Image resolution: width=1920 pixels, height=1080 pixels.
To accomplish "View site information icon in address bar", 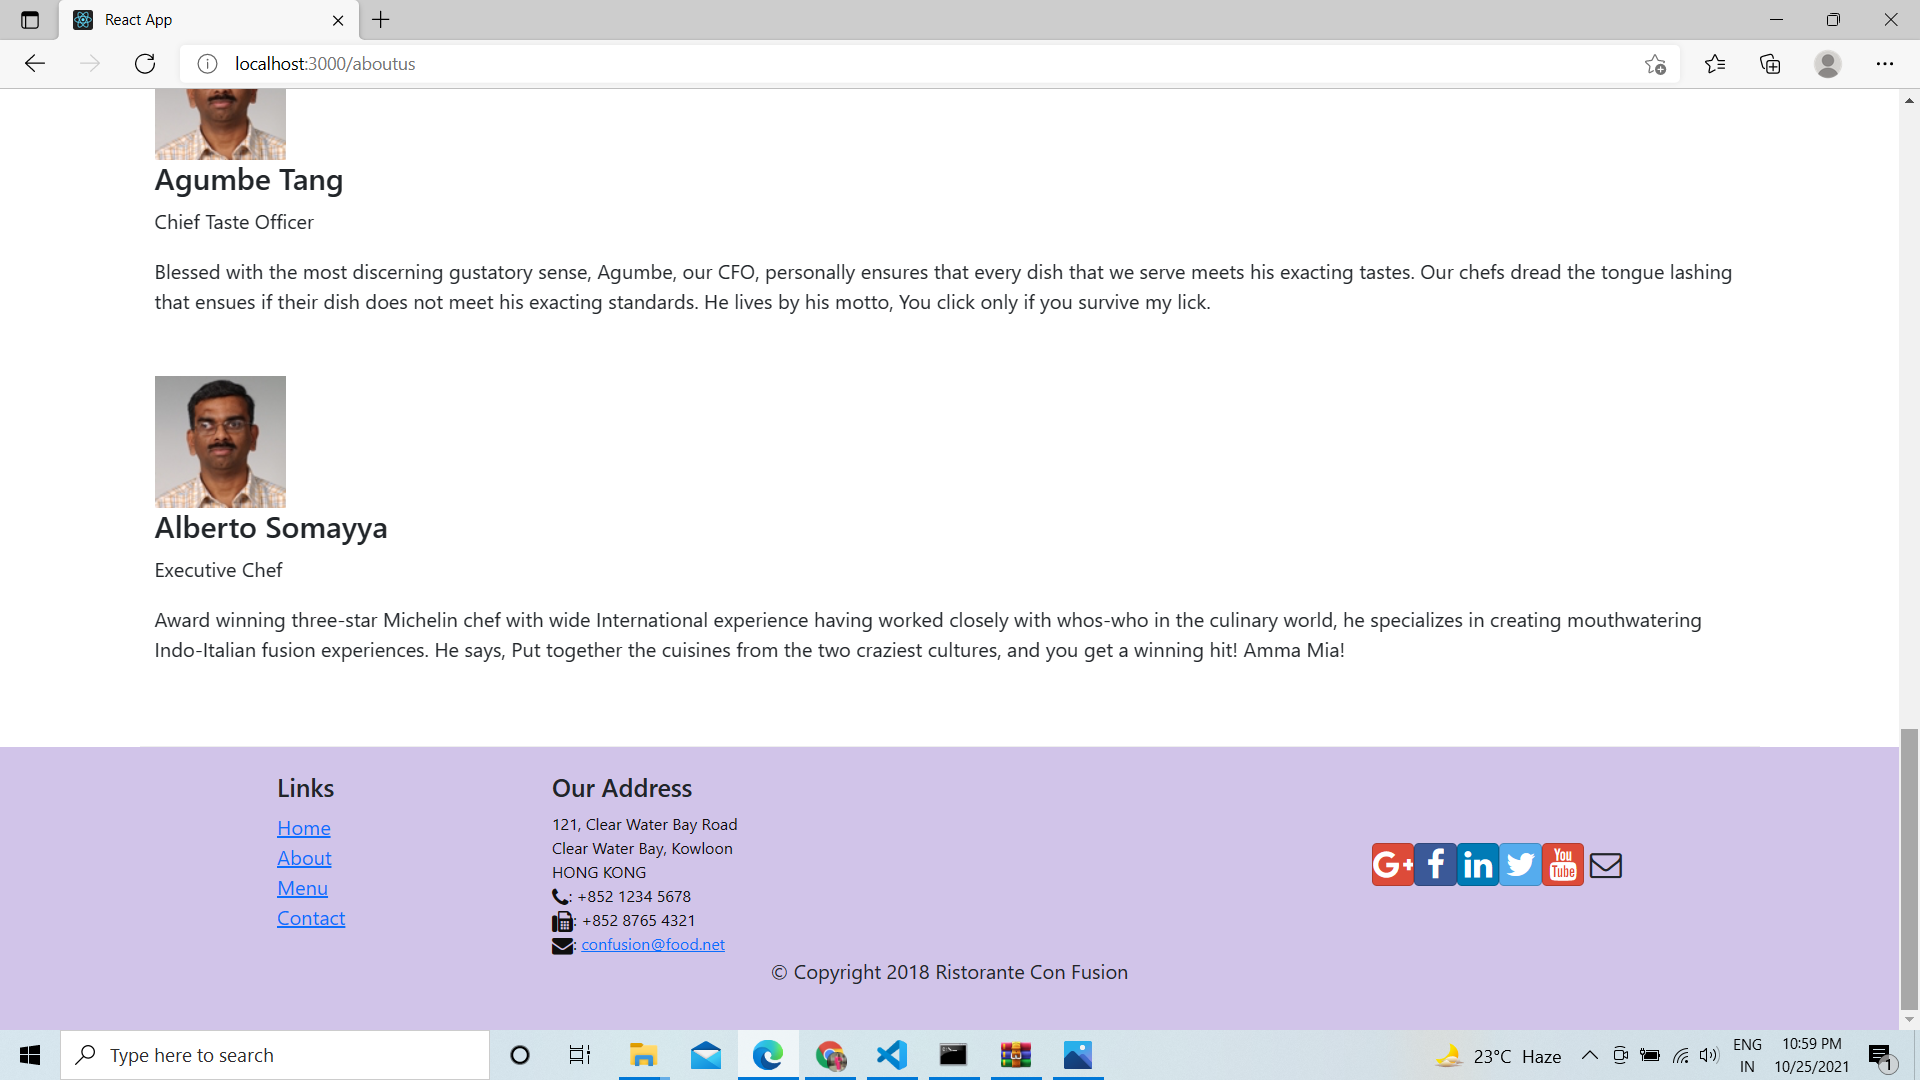I will [x=207, y=64].
